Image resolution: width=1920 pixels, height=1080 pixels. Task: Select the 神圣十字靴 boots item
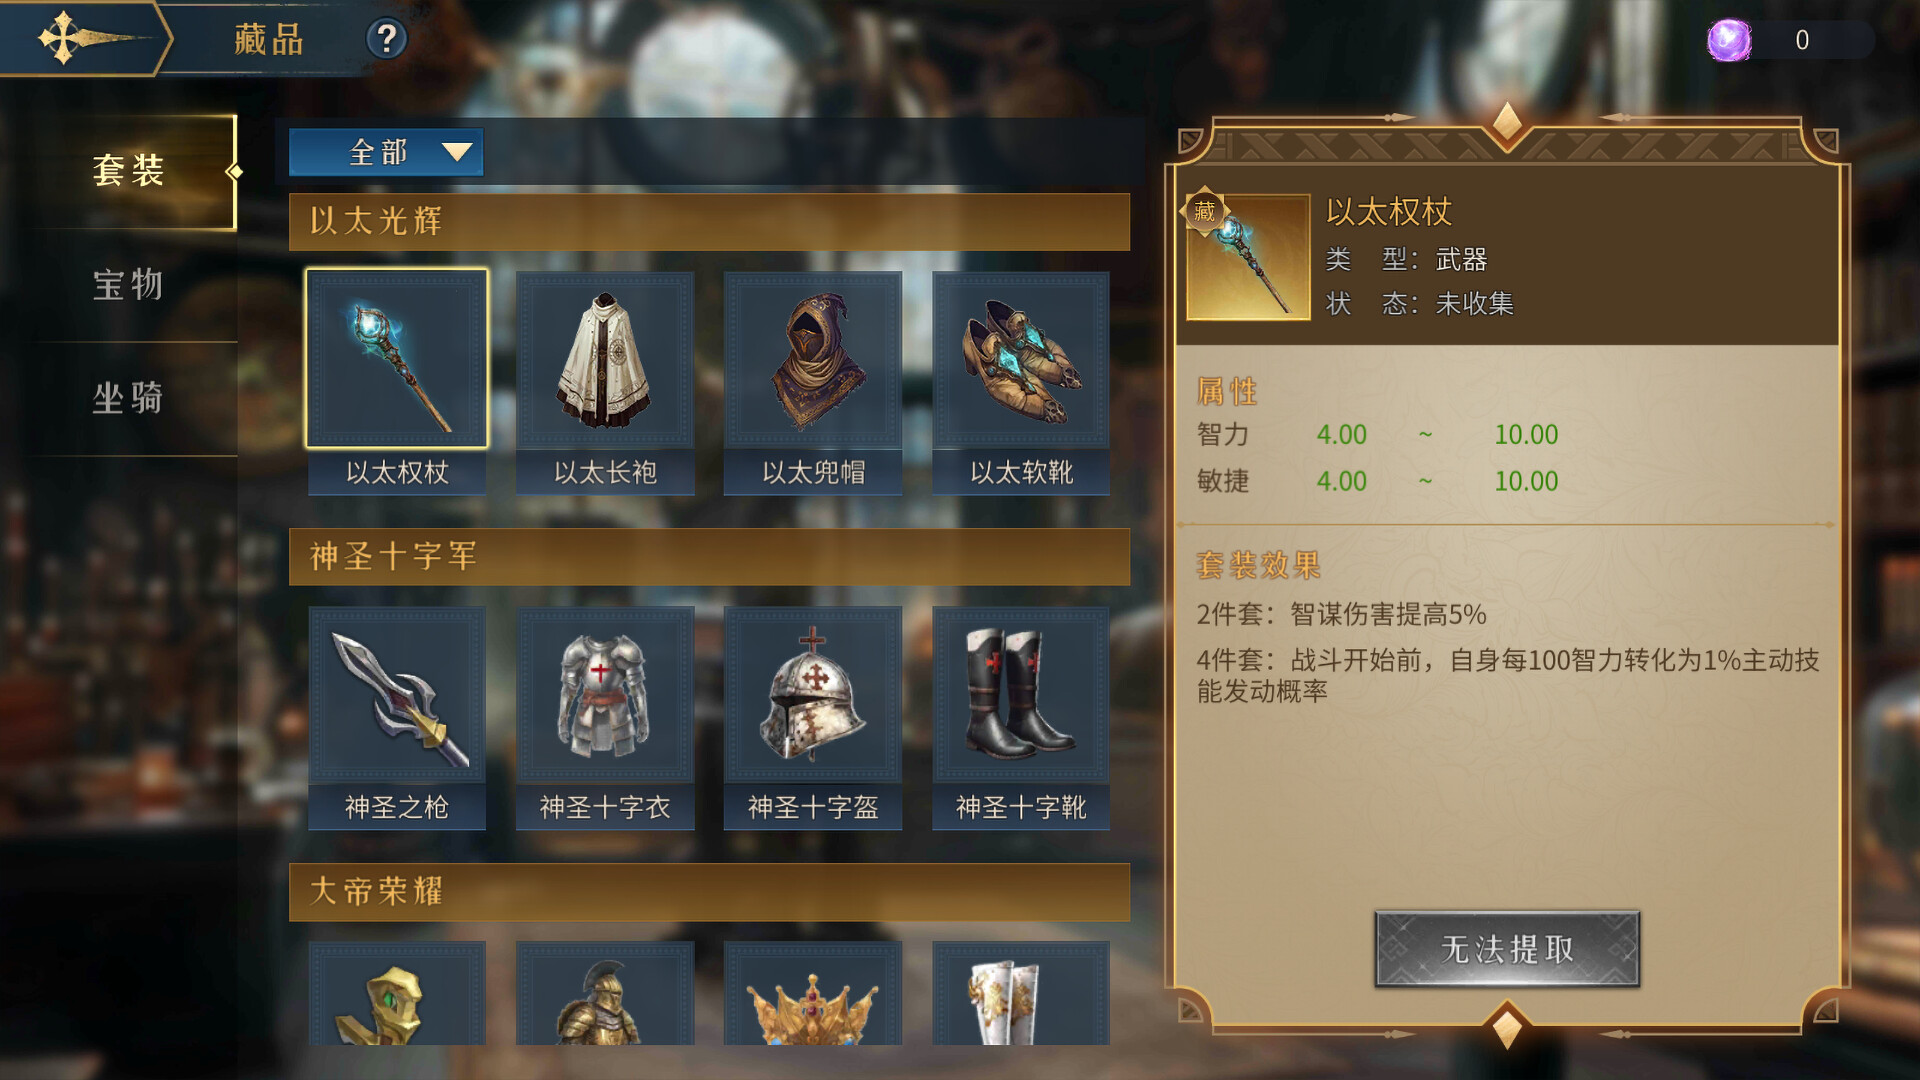pos(1021,717)
